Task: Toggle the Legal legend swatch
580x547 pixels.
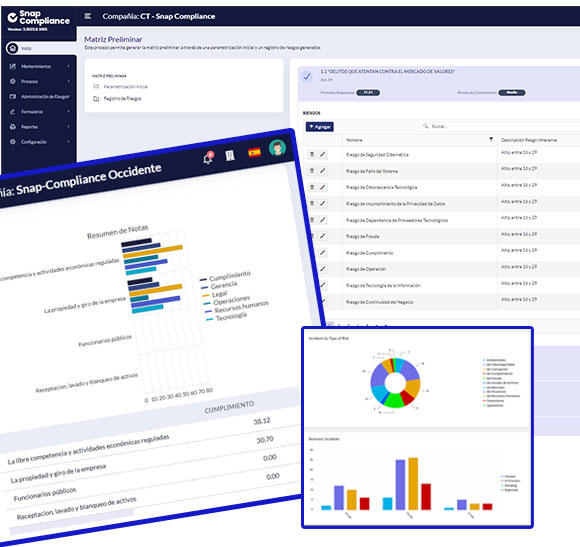Action: click(206, 296)
